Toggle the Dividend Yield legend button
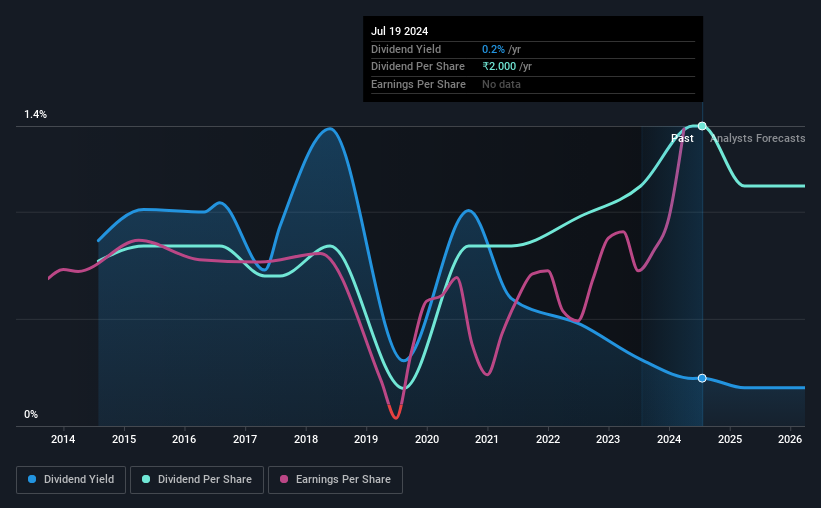This screenshot has width=821, height=508. pos(71,480)
